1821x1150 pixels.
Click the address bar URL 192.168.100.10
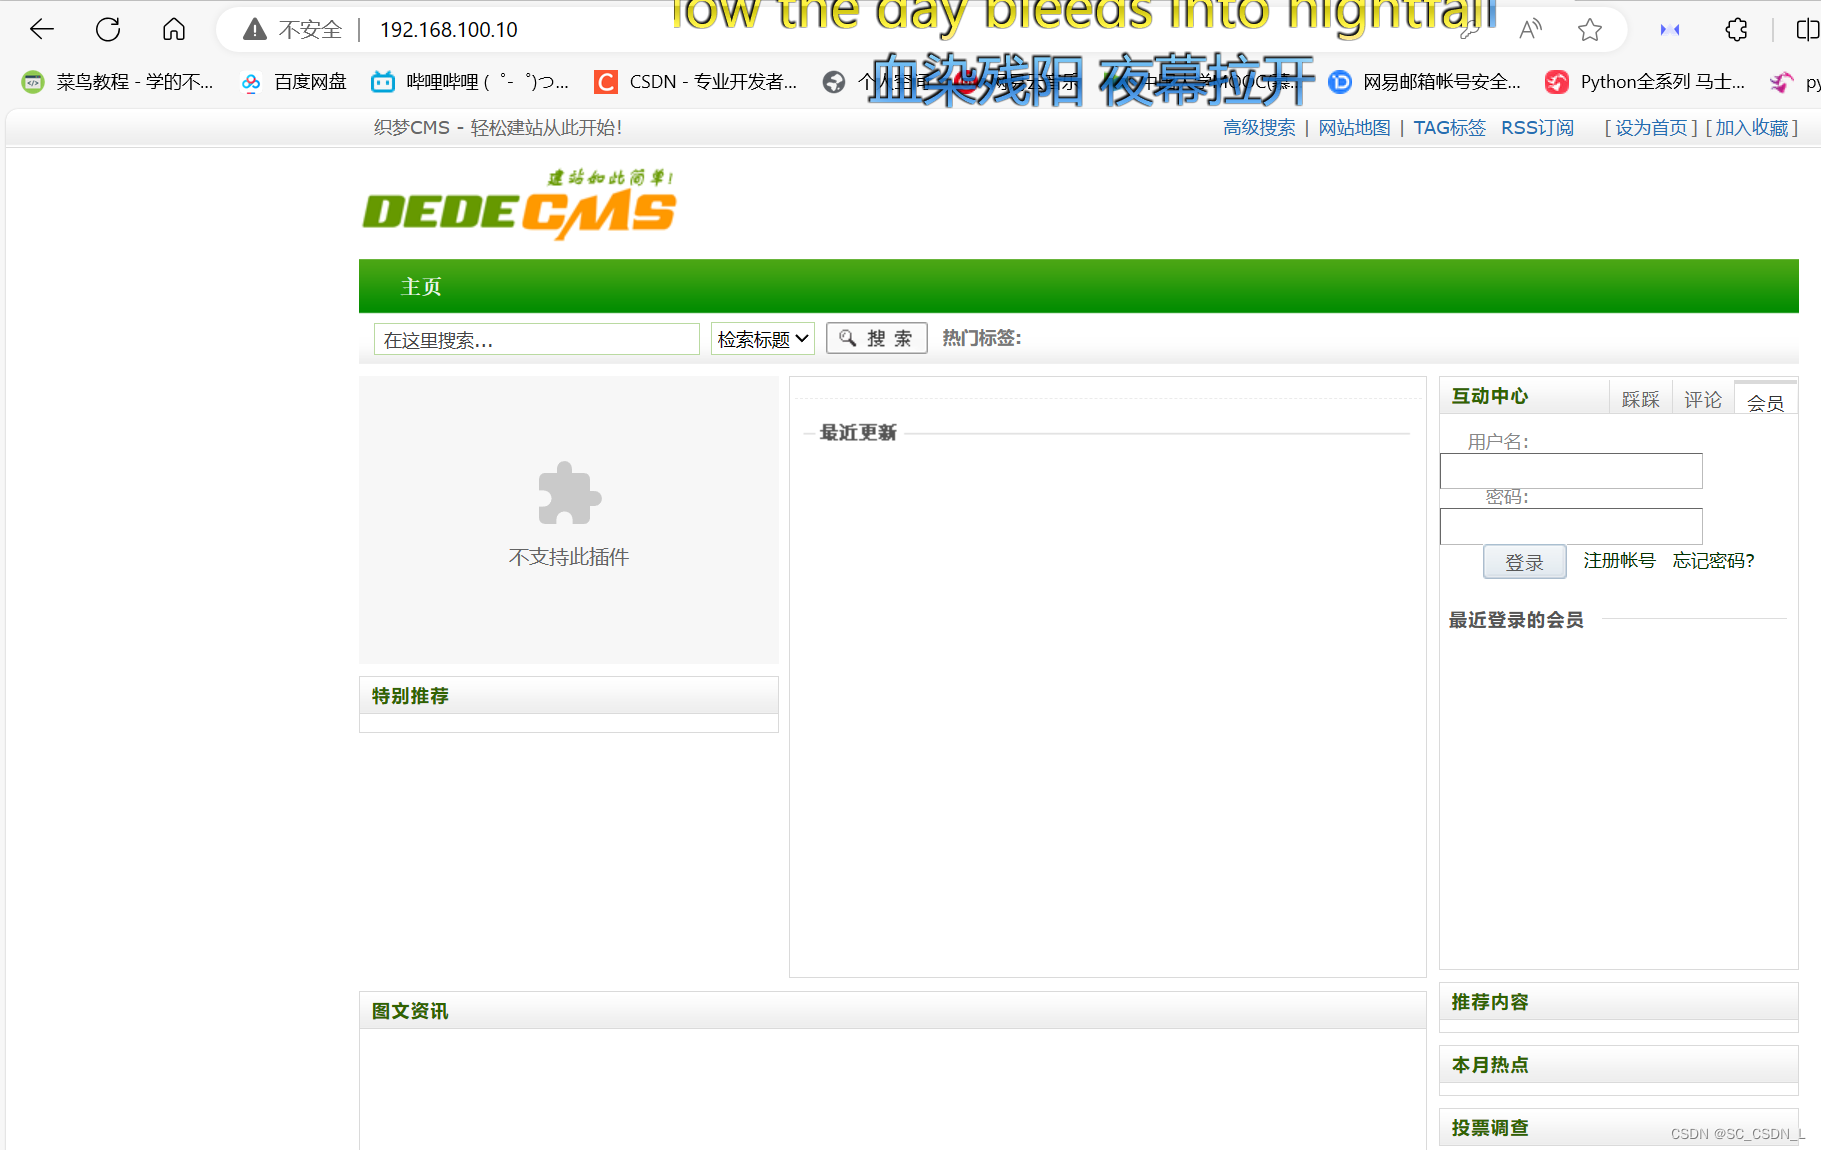click(449, 30)
